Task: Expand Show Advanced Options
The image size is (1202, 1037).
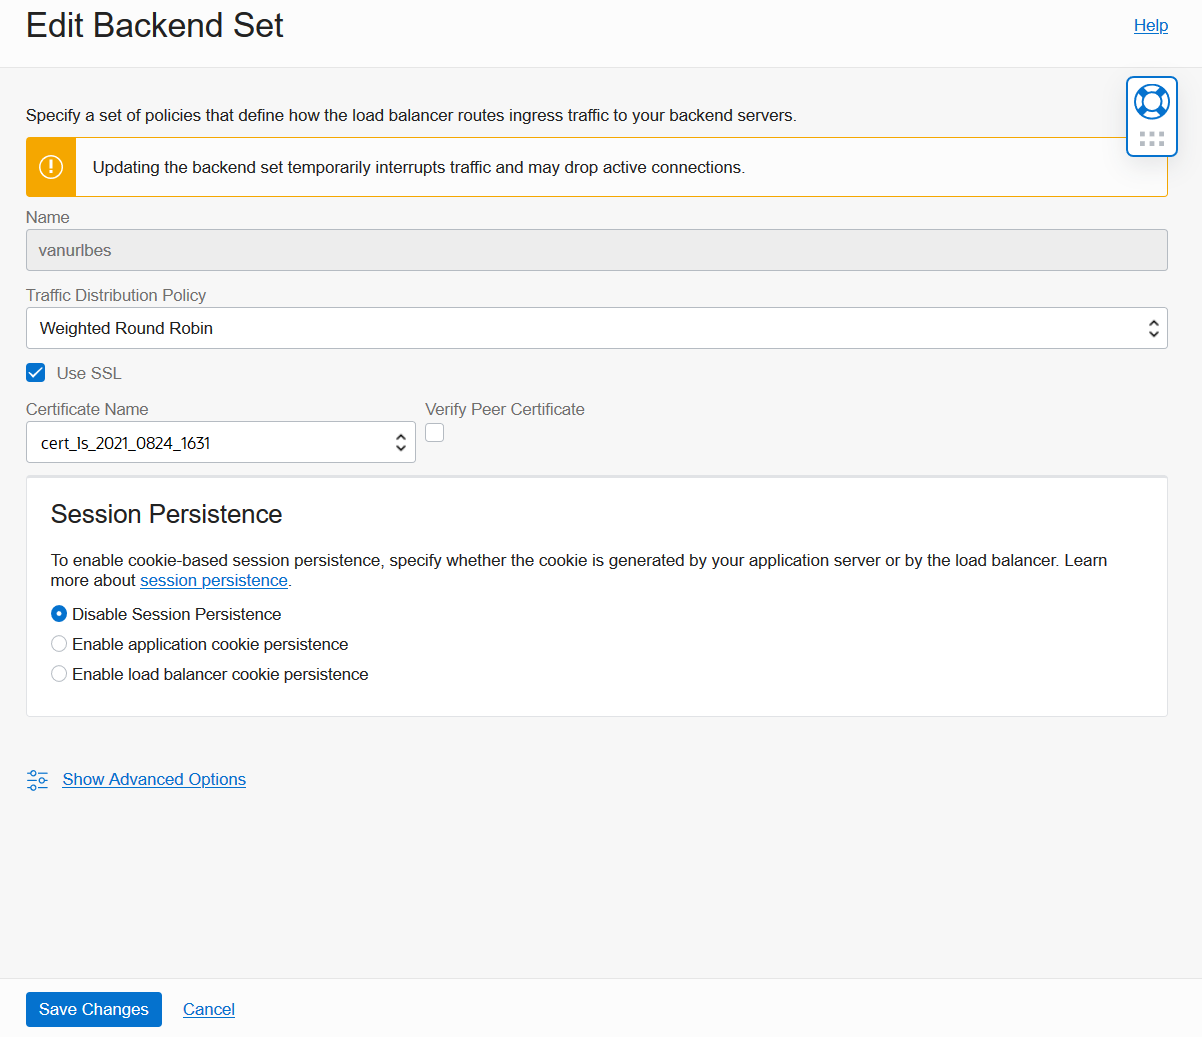Action: point(153,779)
